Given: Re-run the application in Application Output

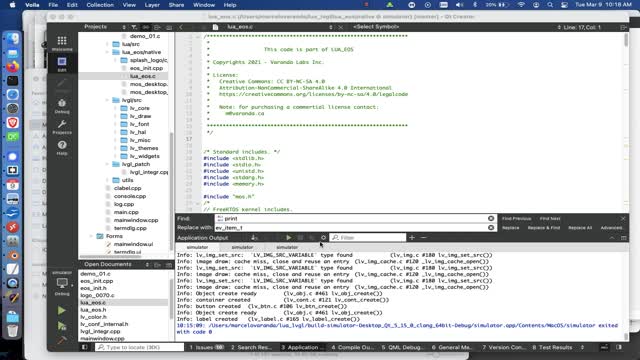Looking at the screenshot, I should coord(289,238).
